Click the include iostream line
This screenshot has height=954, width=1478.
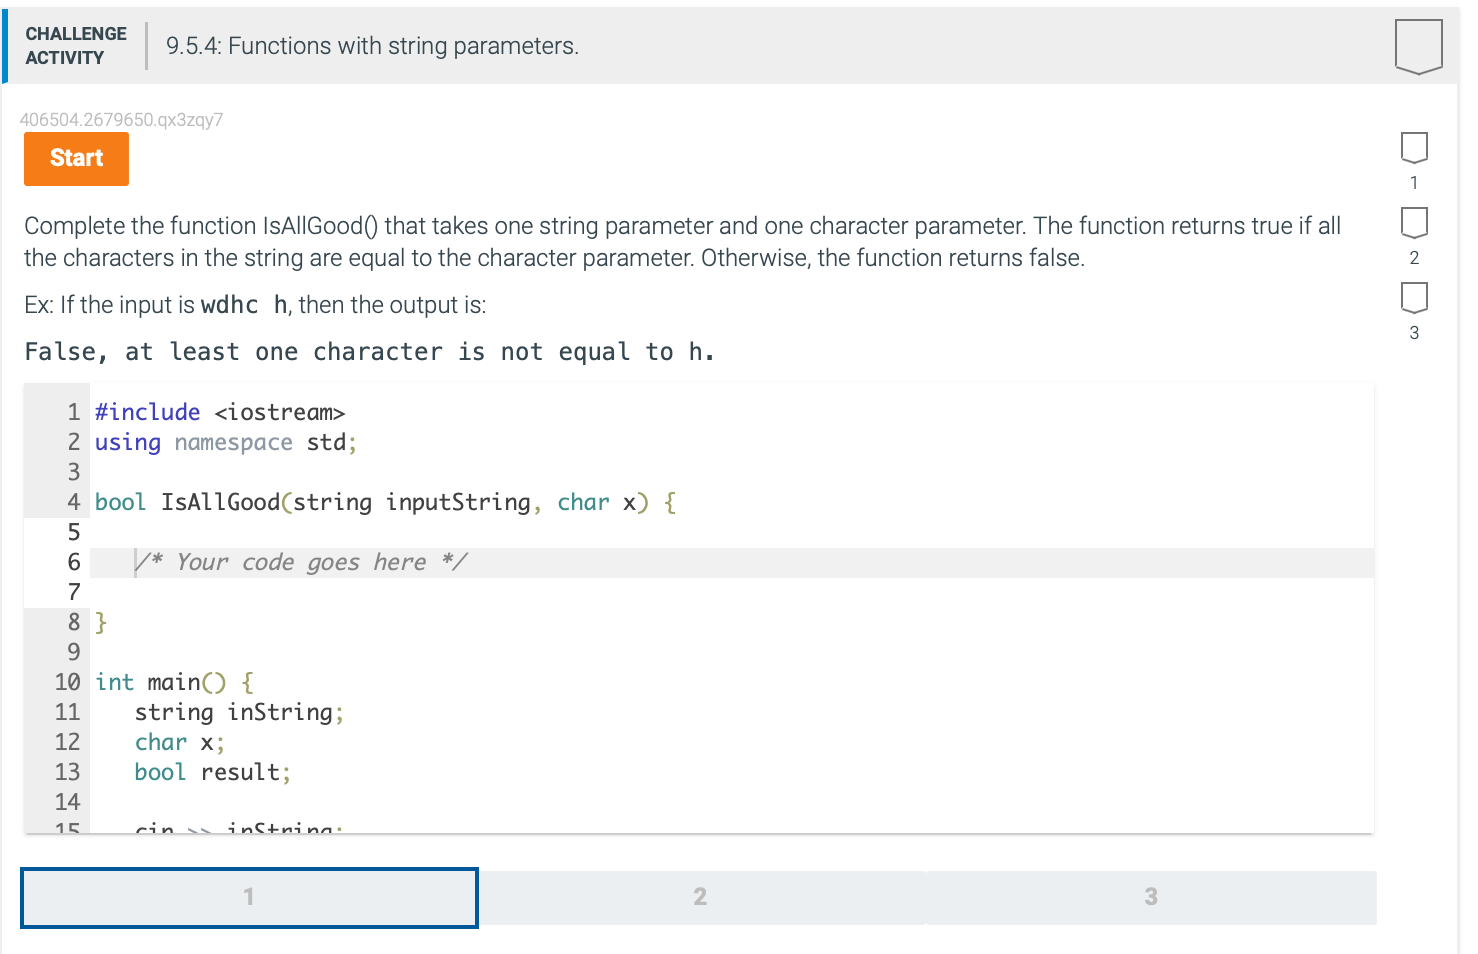click(220, 412)
